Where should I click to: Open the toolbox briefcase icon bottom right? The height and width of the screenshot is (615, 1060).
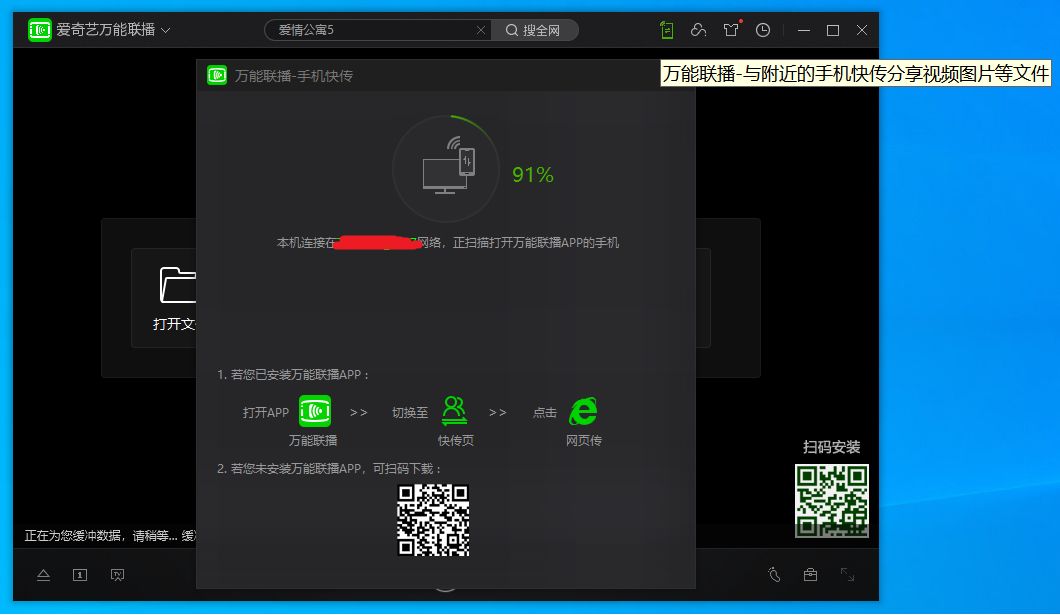(810, 575)
